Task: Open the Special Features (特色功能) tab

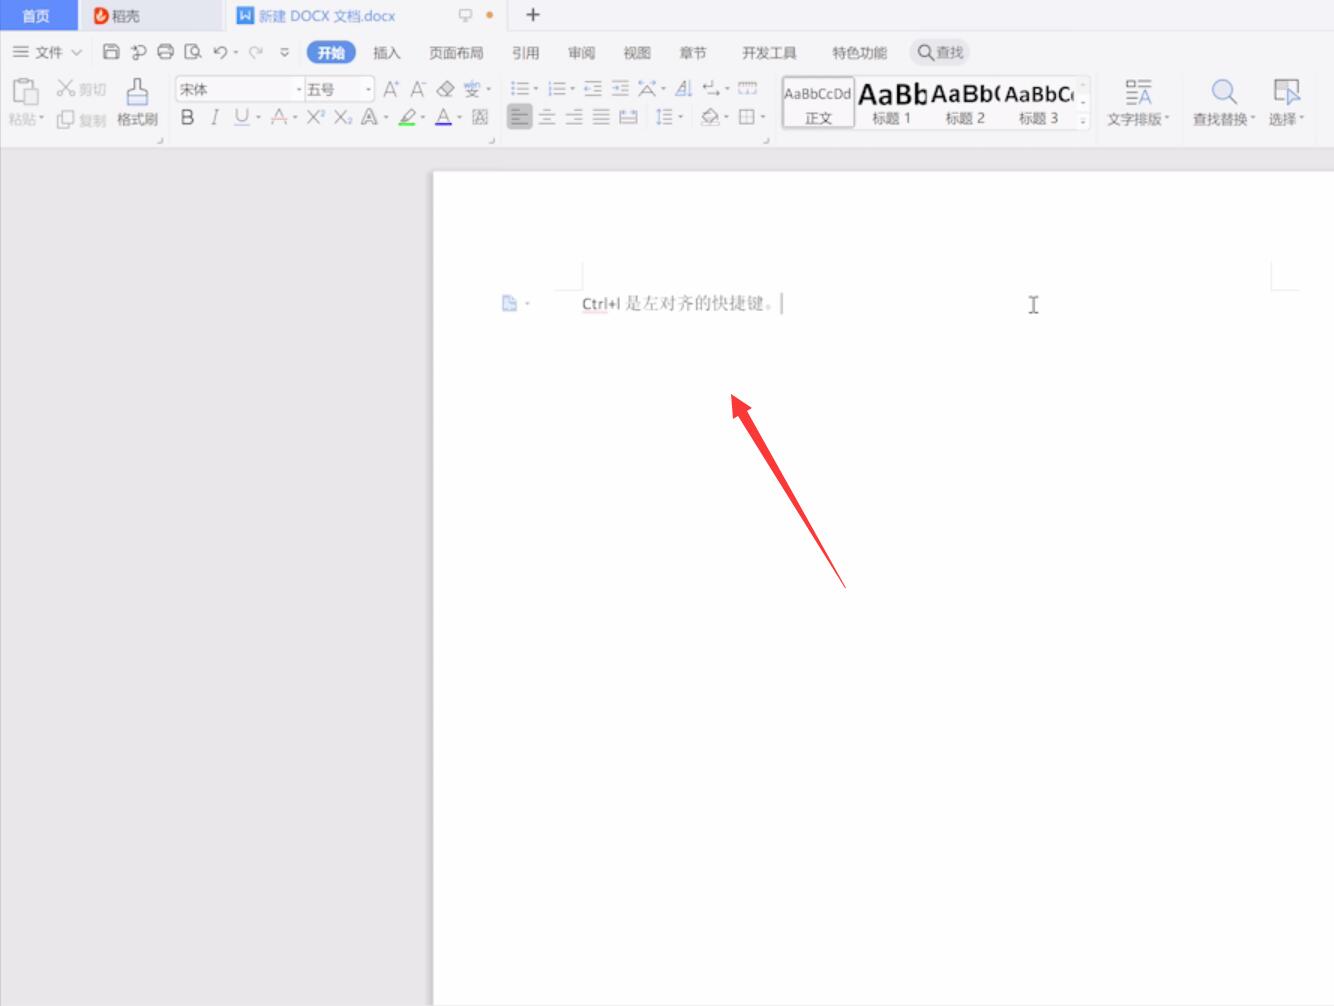Action: pos(859,53)
